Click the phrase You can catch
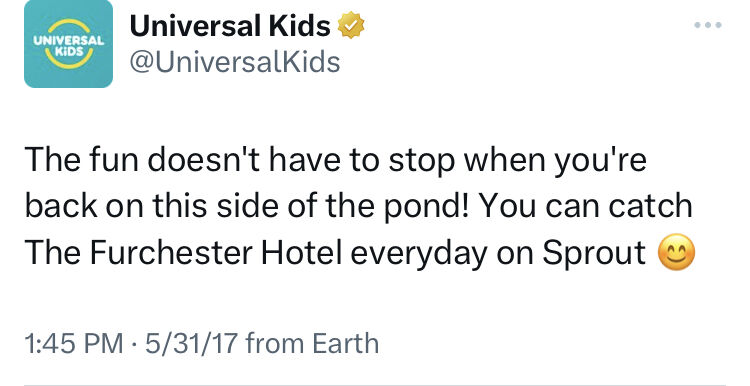The height and width of the screenshot is (386, 750). tap(586, 206)
